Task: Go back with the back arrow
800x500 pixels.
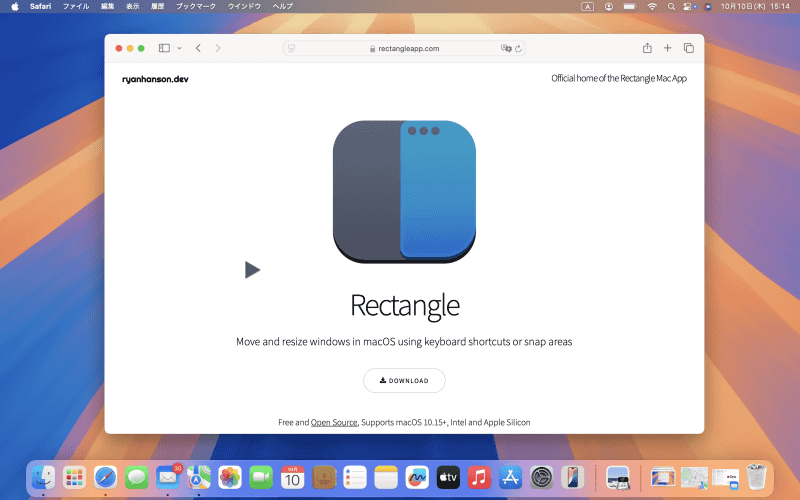Action: coord(198,48)
